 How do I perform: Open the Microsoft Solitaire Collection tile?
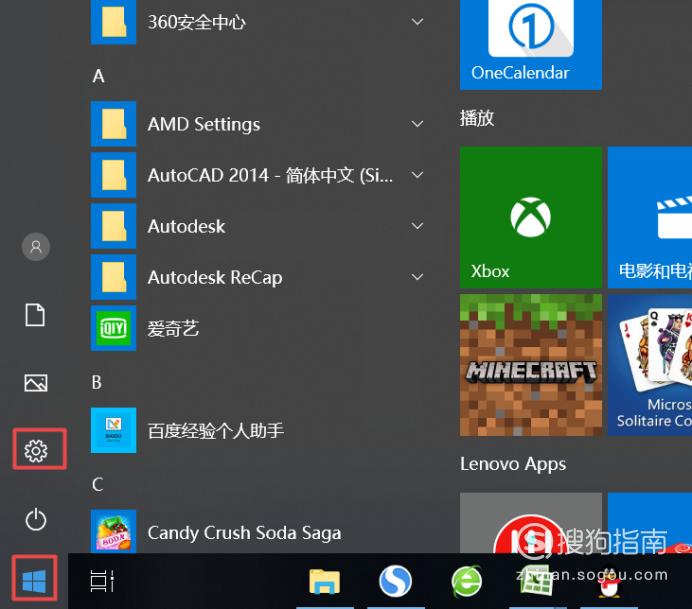[x=650, y=365]
